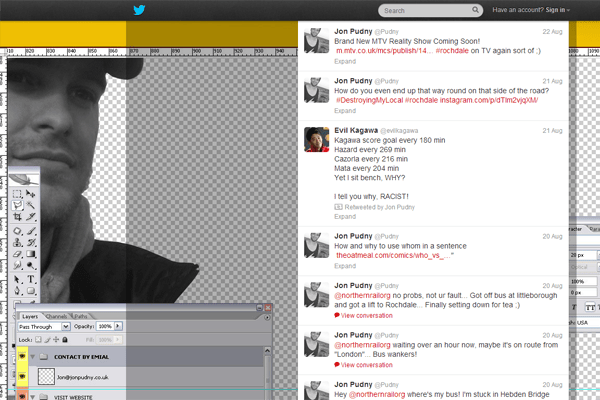This screenshot has width=600, height=400.
Task: Switch to the Paths tab
Action: coord(81,317)
